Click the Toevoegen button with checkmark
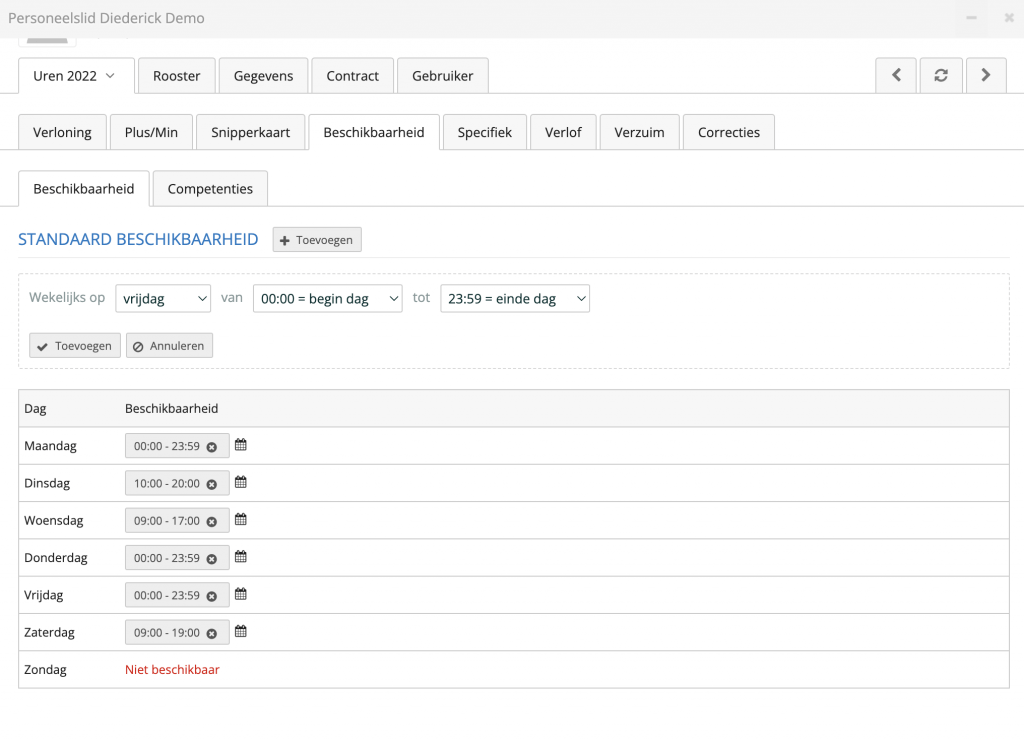Image resolution: width=1024 pixels, height=740 pixels. coord(75,346)
